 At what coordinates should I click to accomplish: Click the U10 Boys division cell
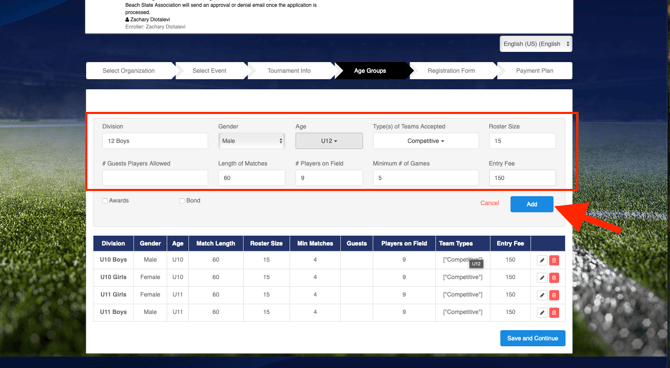[x=113, y=259]
